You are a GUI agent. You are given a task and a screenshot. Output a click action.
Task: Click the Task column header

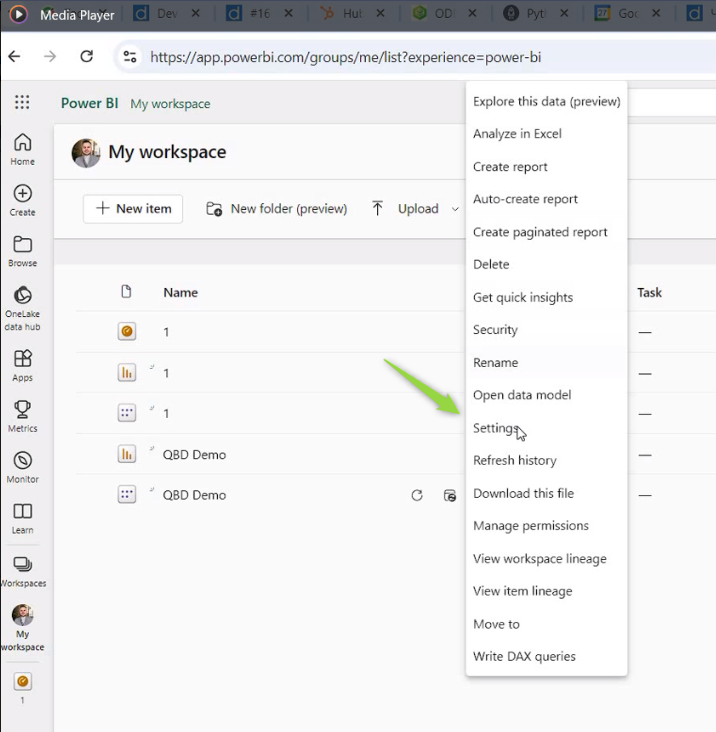click(650, 293)
